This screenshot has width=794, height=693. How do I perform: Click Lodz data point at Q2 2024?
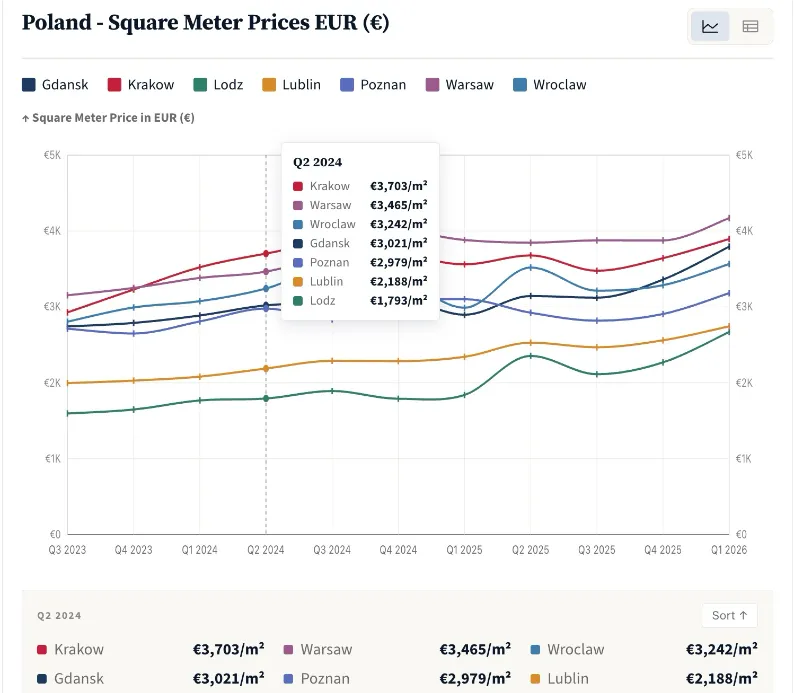pyautogui.click(x=266, y=398)
